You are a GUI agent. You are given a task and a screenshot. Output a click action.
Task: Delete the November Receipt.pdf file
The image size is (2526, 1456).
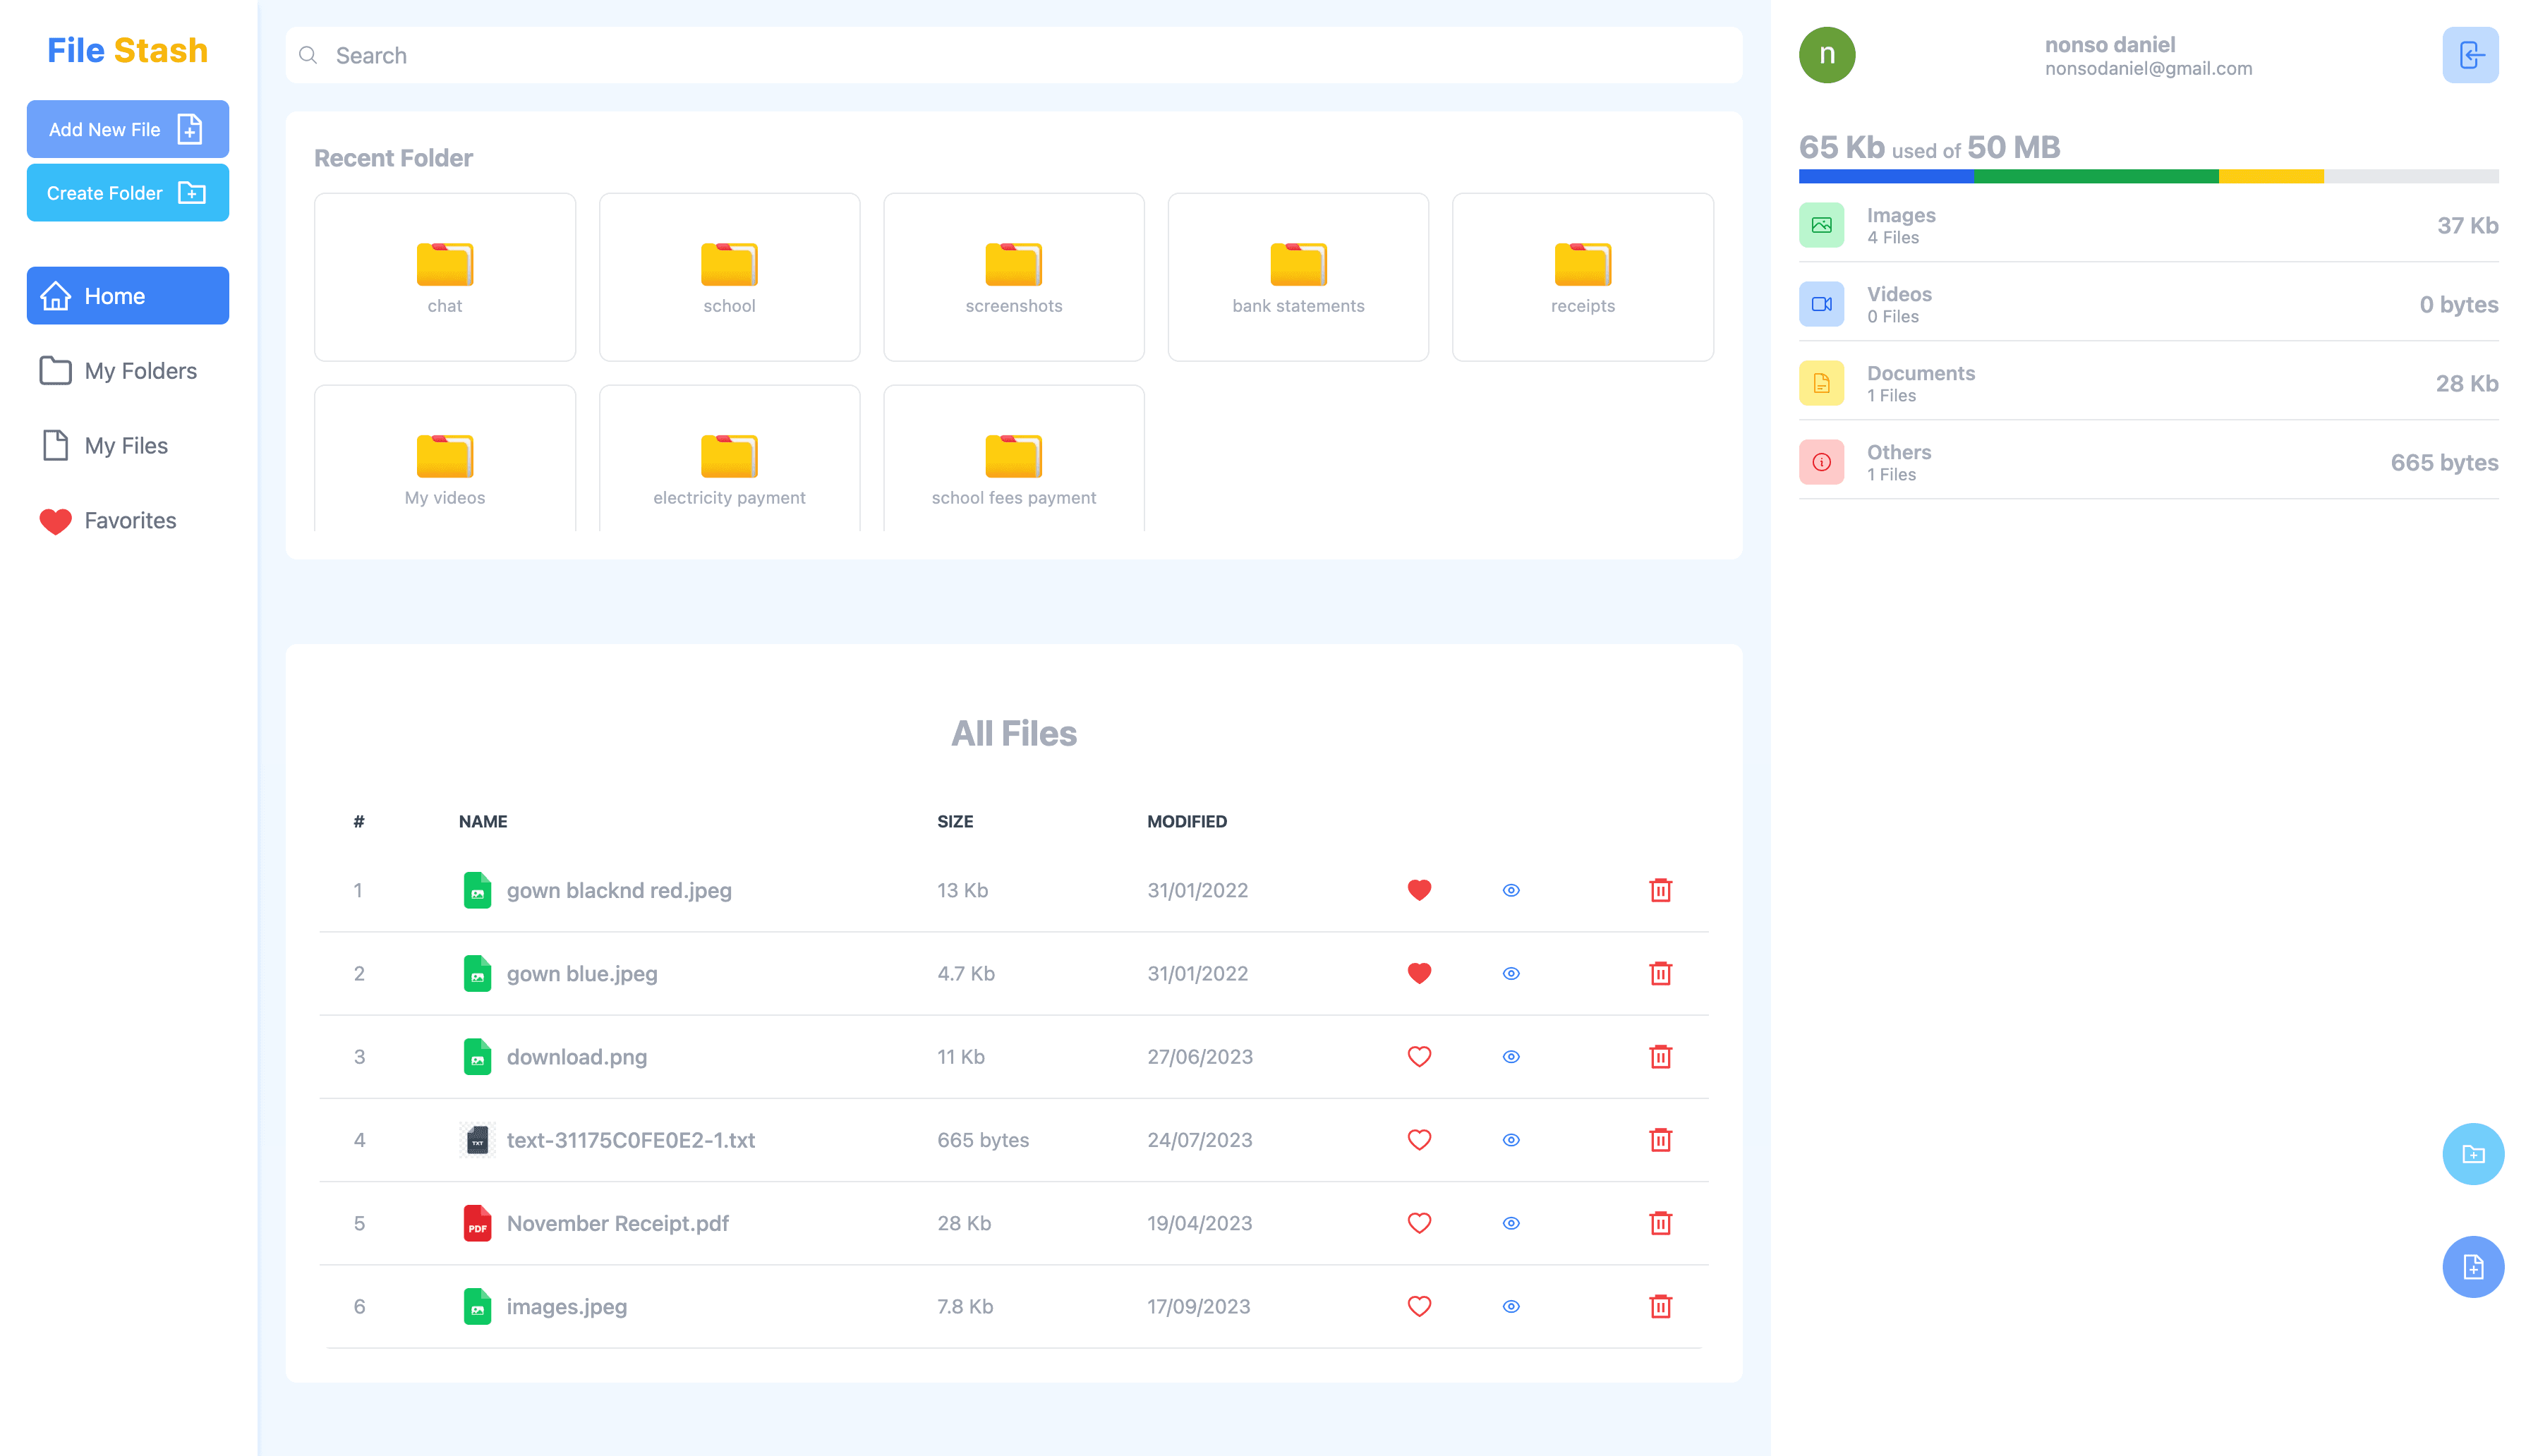(1660, 1223)
